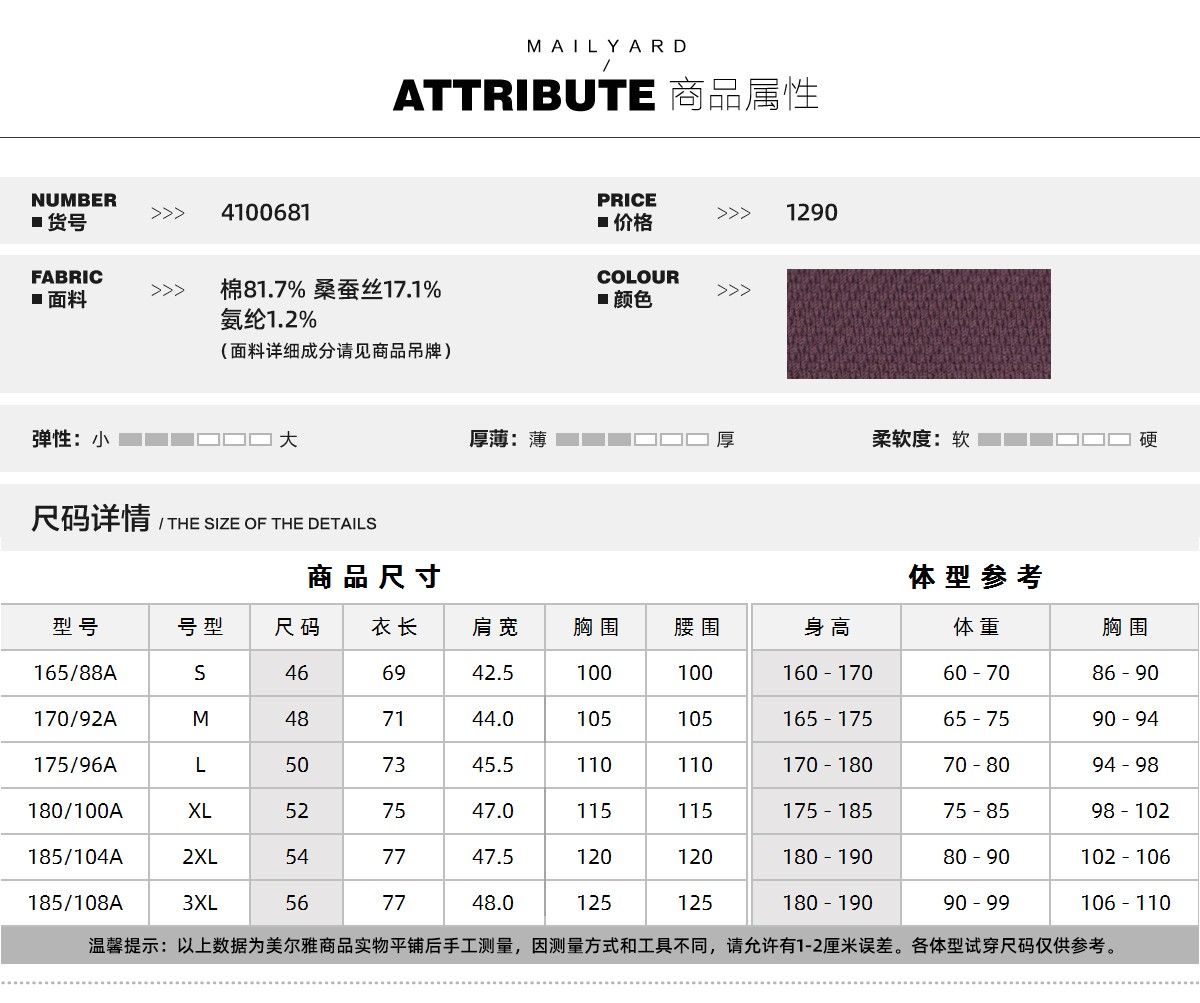
Task: Click the 型号 column header
Action: pyautogui.click(x=75, y=628)
